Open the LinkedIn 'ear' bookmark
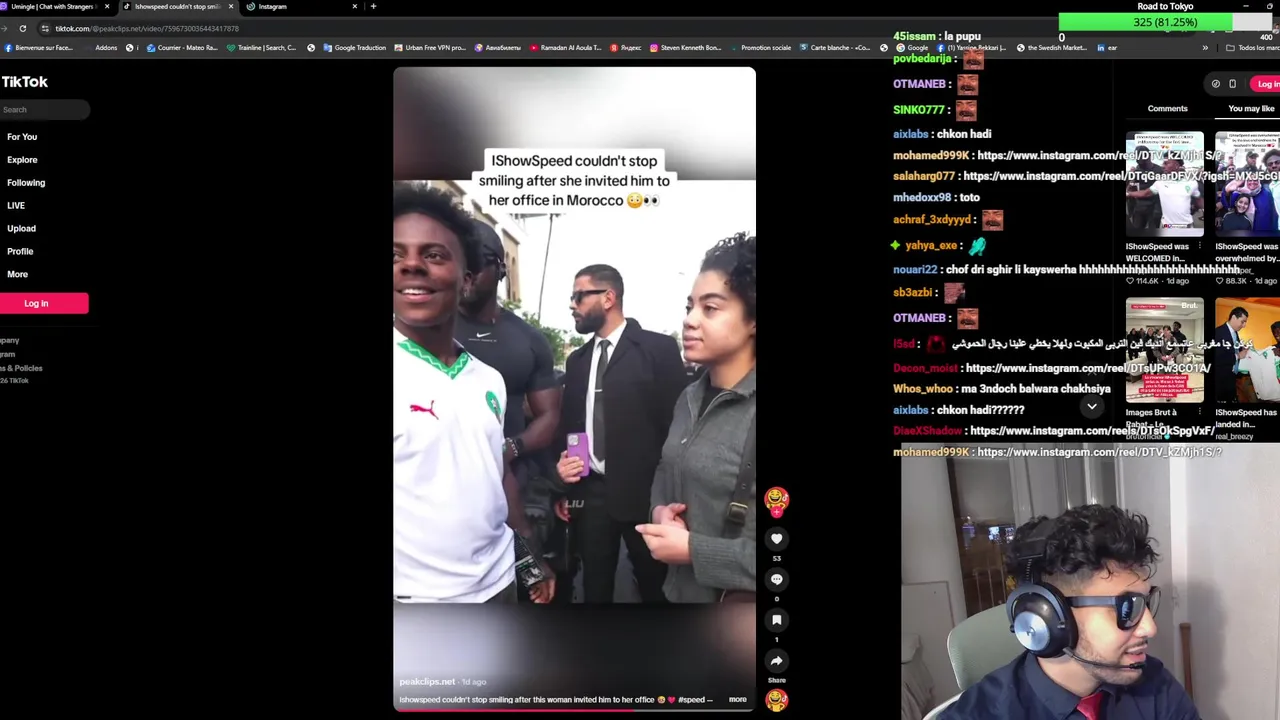This screenshot has width=1280, height=720. coord(1107,47)
